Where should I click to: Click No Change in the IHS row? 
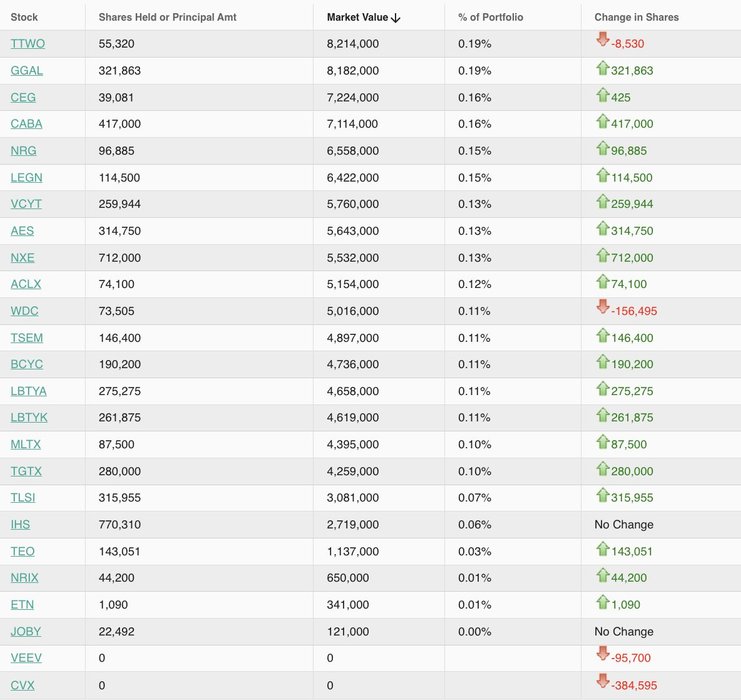point(624,525)
